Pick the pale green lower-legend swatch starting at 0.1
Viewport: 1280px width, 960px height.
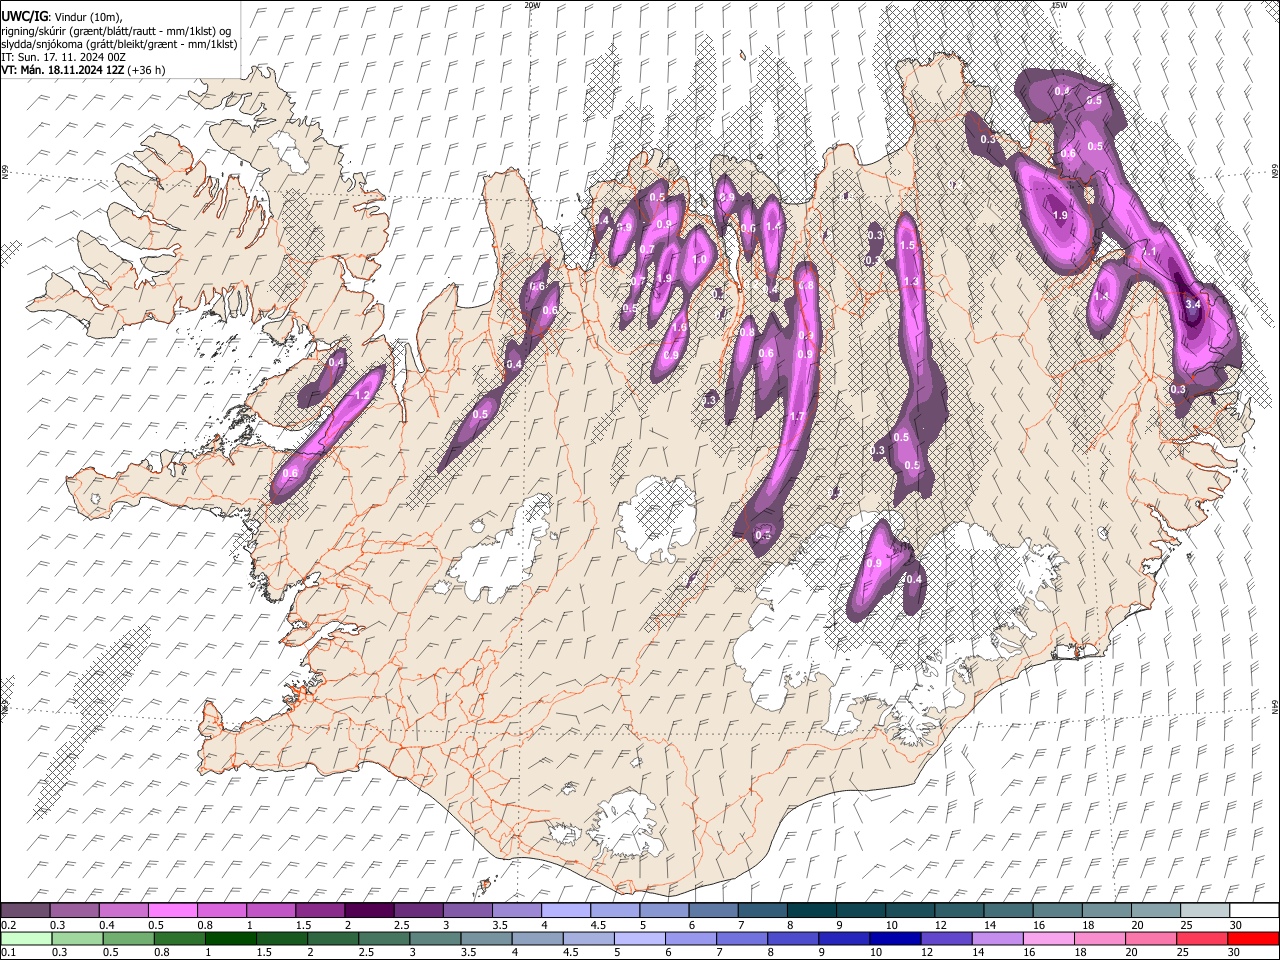click(26, 938)
